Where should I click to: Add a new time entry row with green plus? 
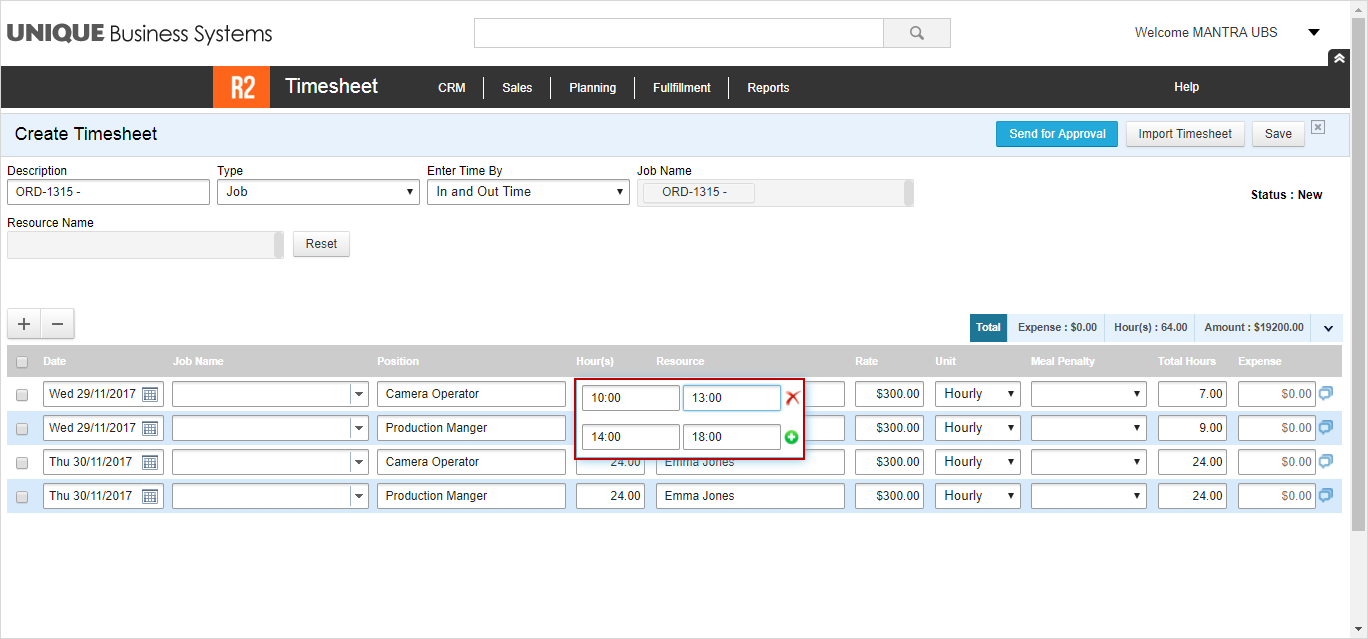click(792, 437)
